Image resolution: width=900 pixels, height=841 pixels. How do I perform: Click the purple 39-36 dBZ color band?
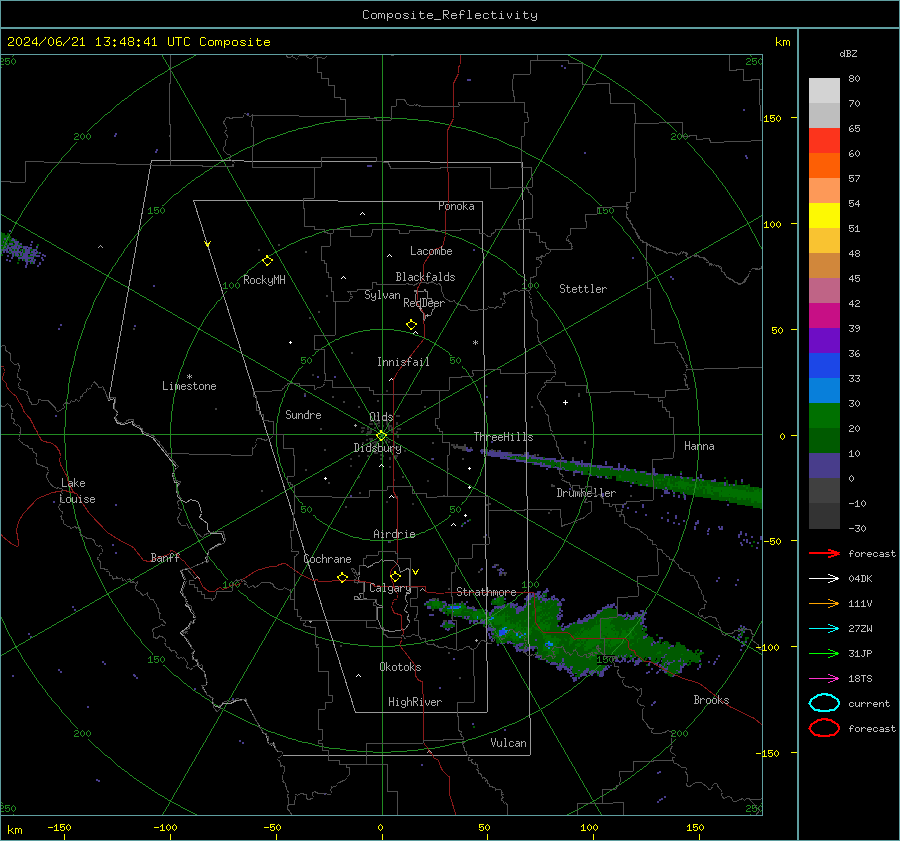pos(824,340)
